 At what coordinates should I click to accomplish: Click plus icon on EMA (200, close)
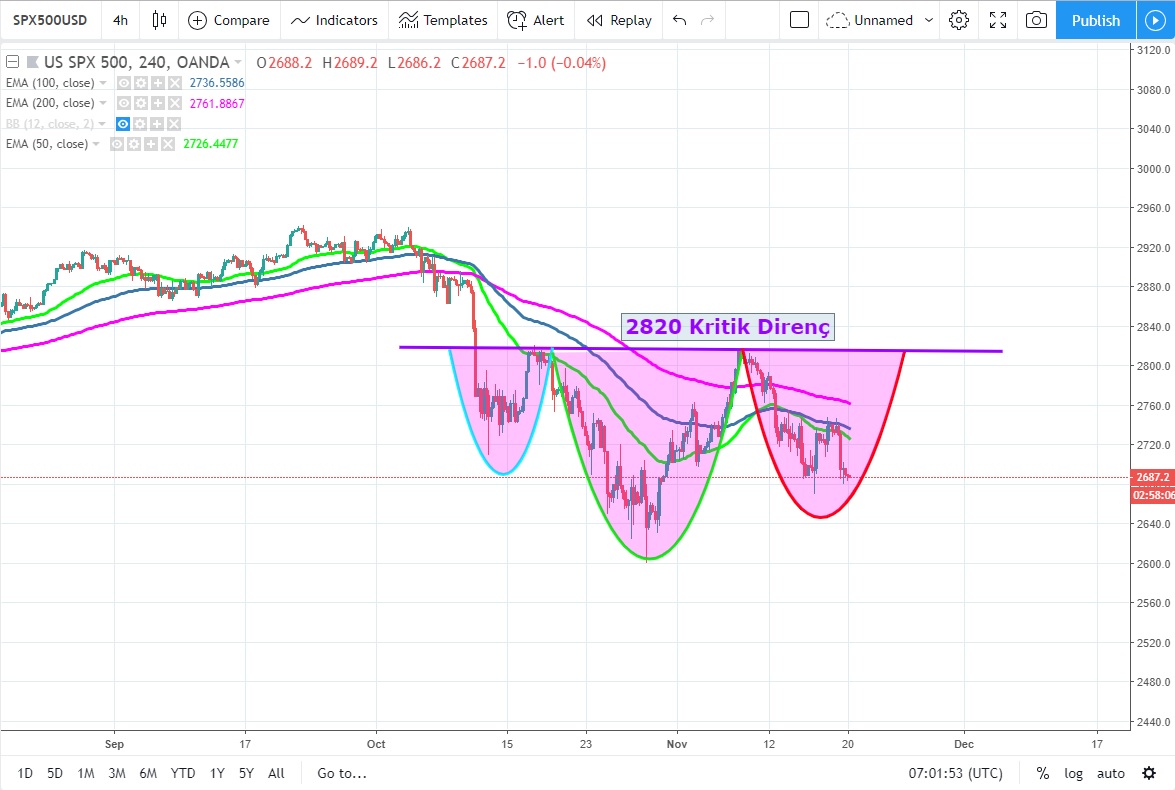pyautogui.click(x=157, y=103)
